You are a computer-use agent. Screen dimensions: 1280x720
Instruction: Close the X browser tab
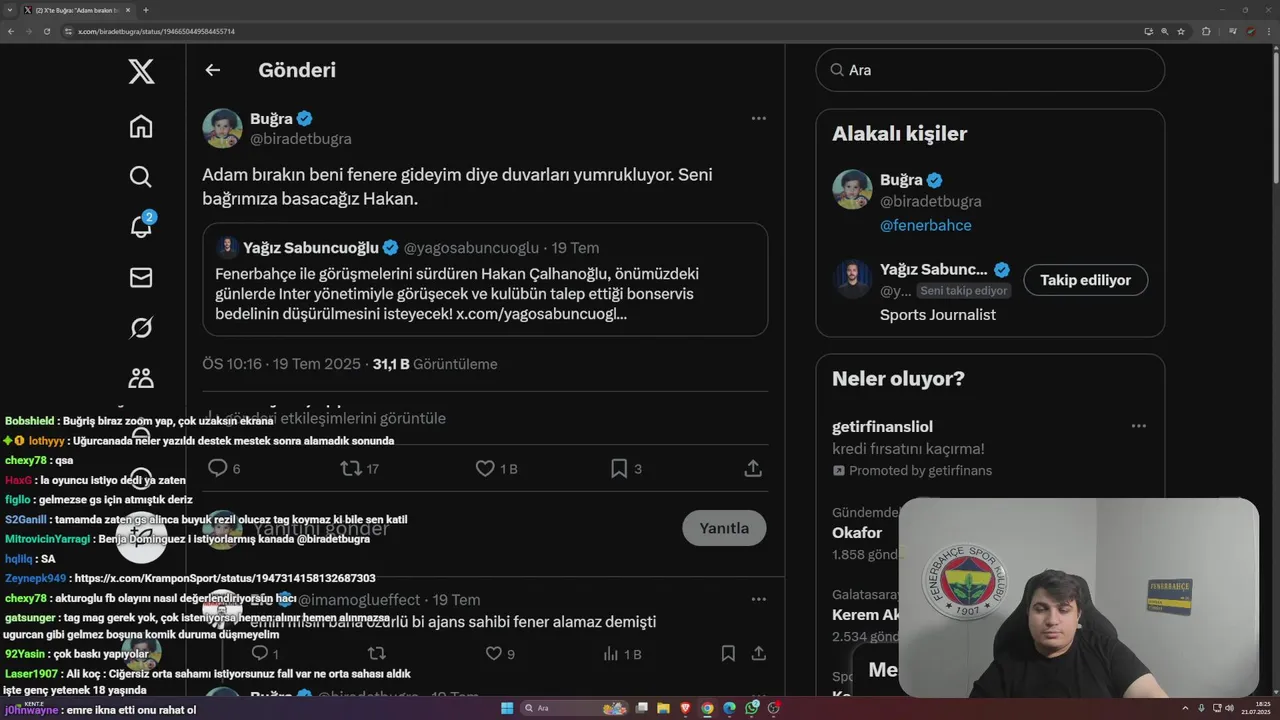pos(127,10)
